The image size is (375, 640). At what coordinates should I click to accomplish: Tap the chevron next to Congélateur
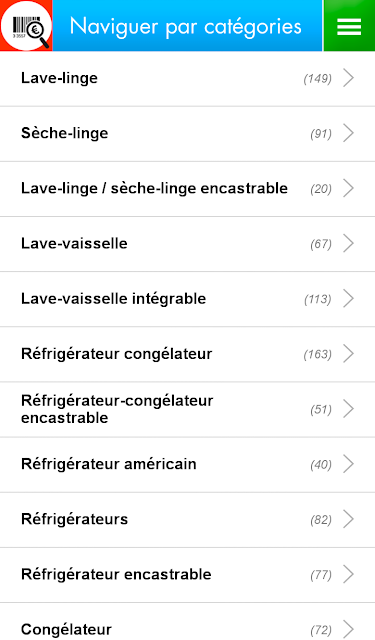[x=348, y=629]
